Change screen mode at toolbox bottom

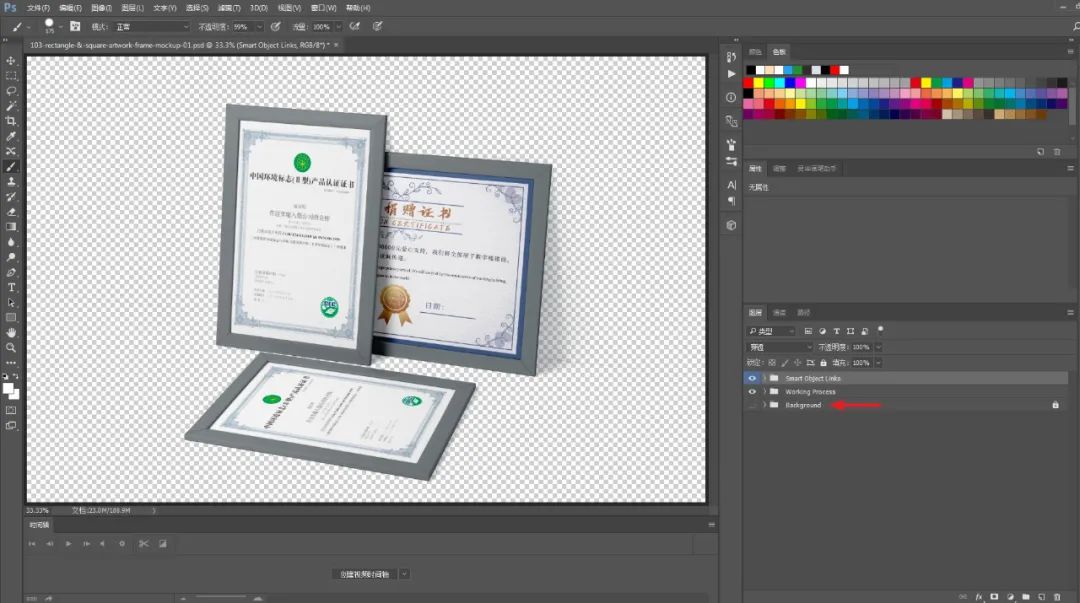(11, 425)
